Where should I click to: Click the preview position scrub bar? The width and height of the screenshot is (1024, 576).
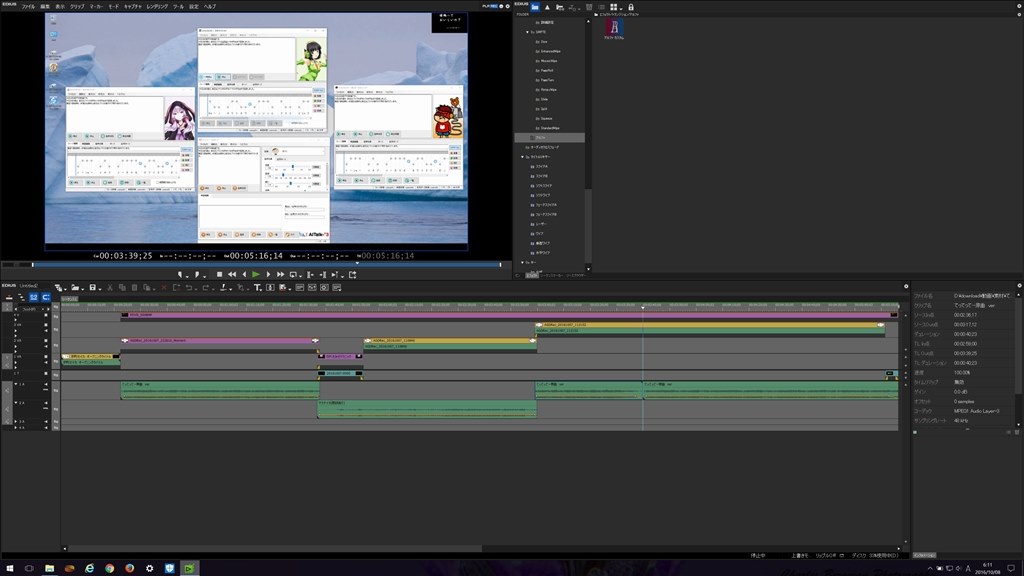tap(266, 264)
